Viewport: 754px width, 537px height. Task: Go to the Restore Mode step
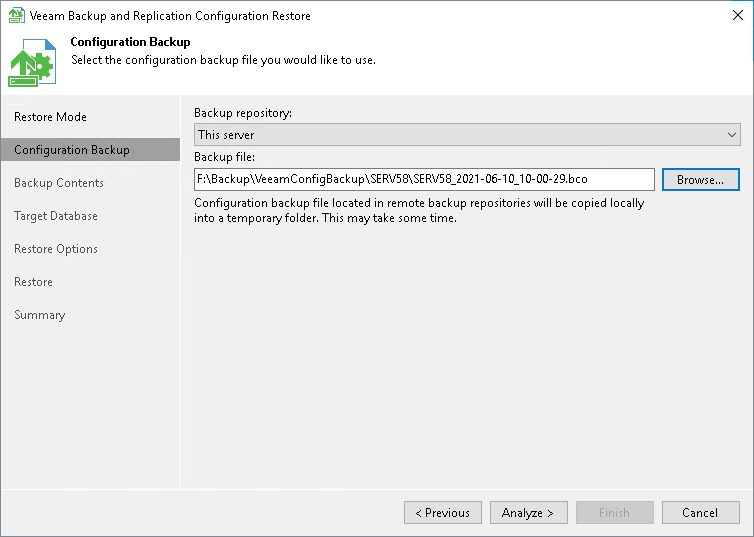50,117
